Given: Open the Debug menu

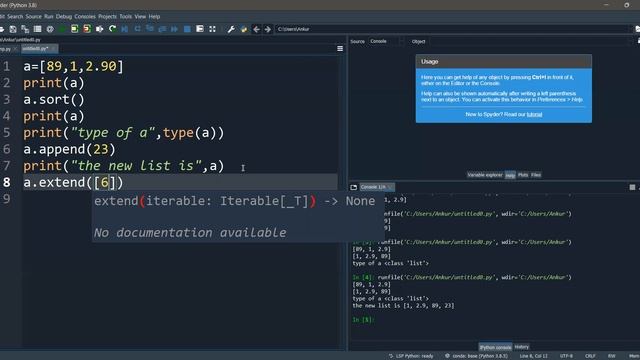Looking at the screenshot, I should click(x=64, y=16).
